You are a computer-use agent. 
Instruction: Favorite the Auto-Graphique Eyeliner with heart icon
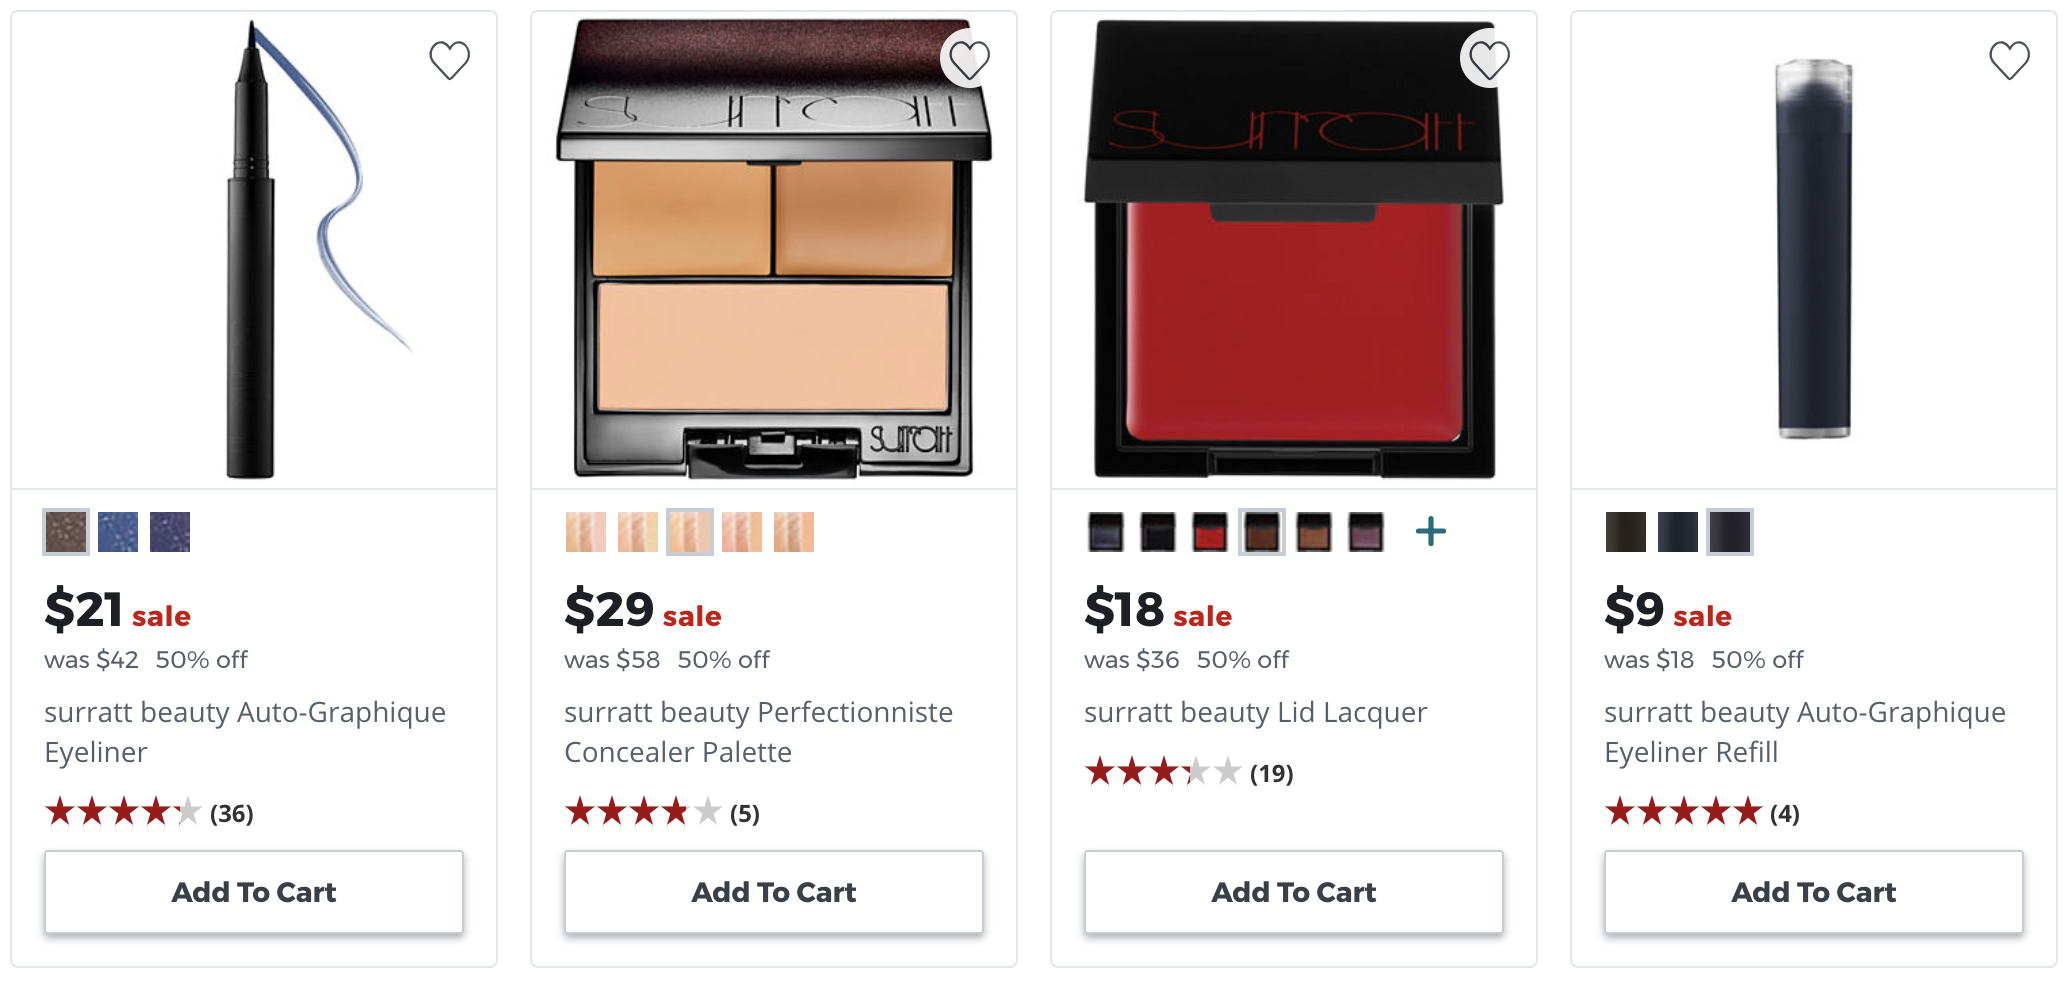[450, 60]
